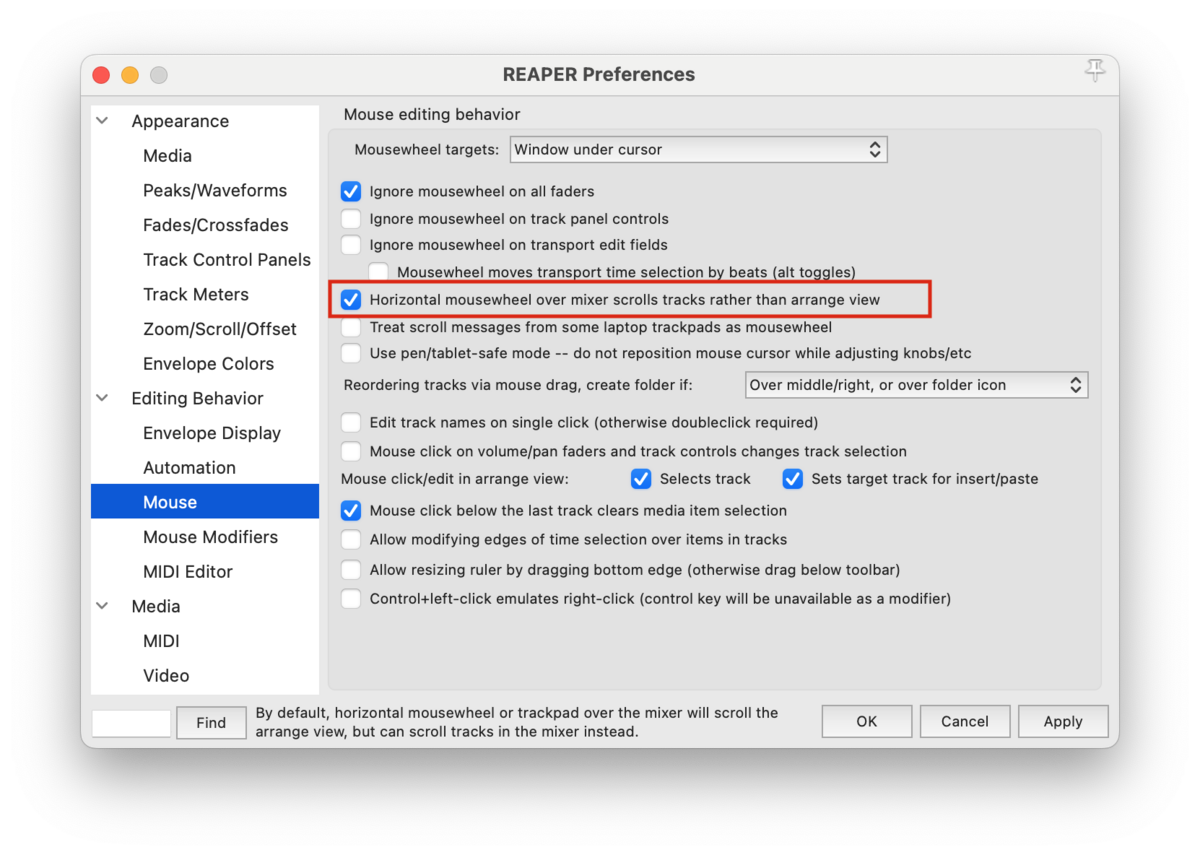Click the Cancel button
Screen dimensions: 1200x855
coord(965,721)
